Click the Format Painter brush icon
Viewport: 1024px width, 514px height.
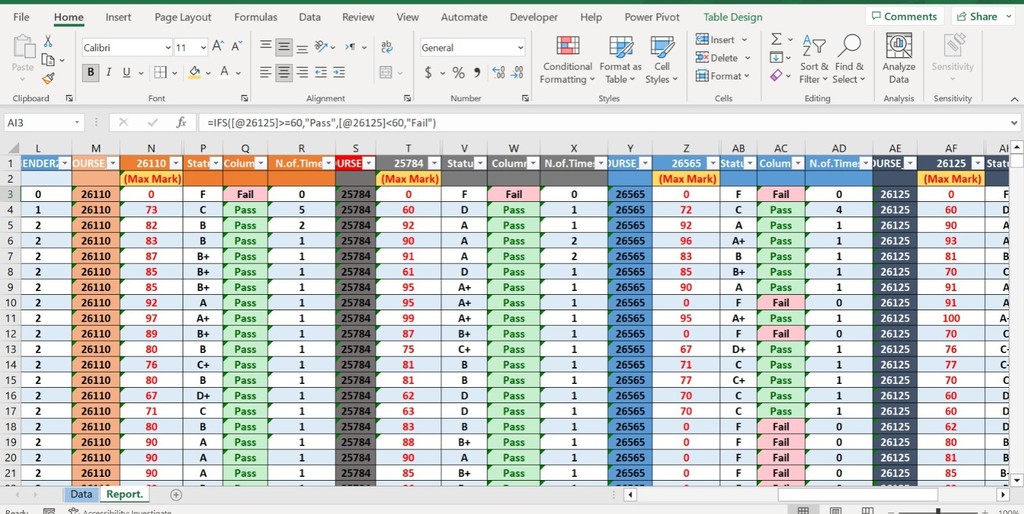48,79
